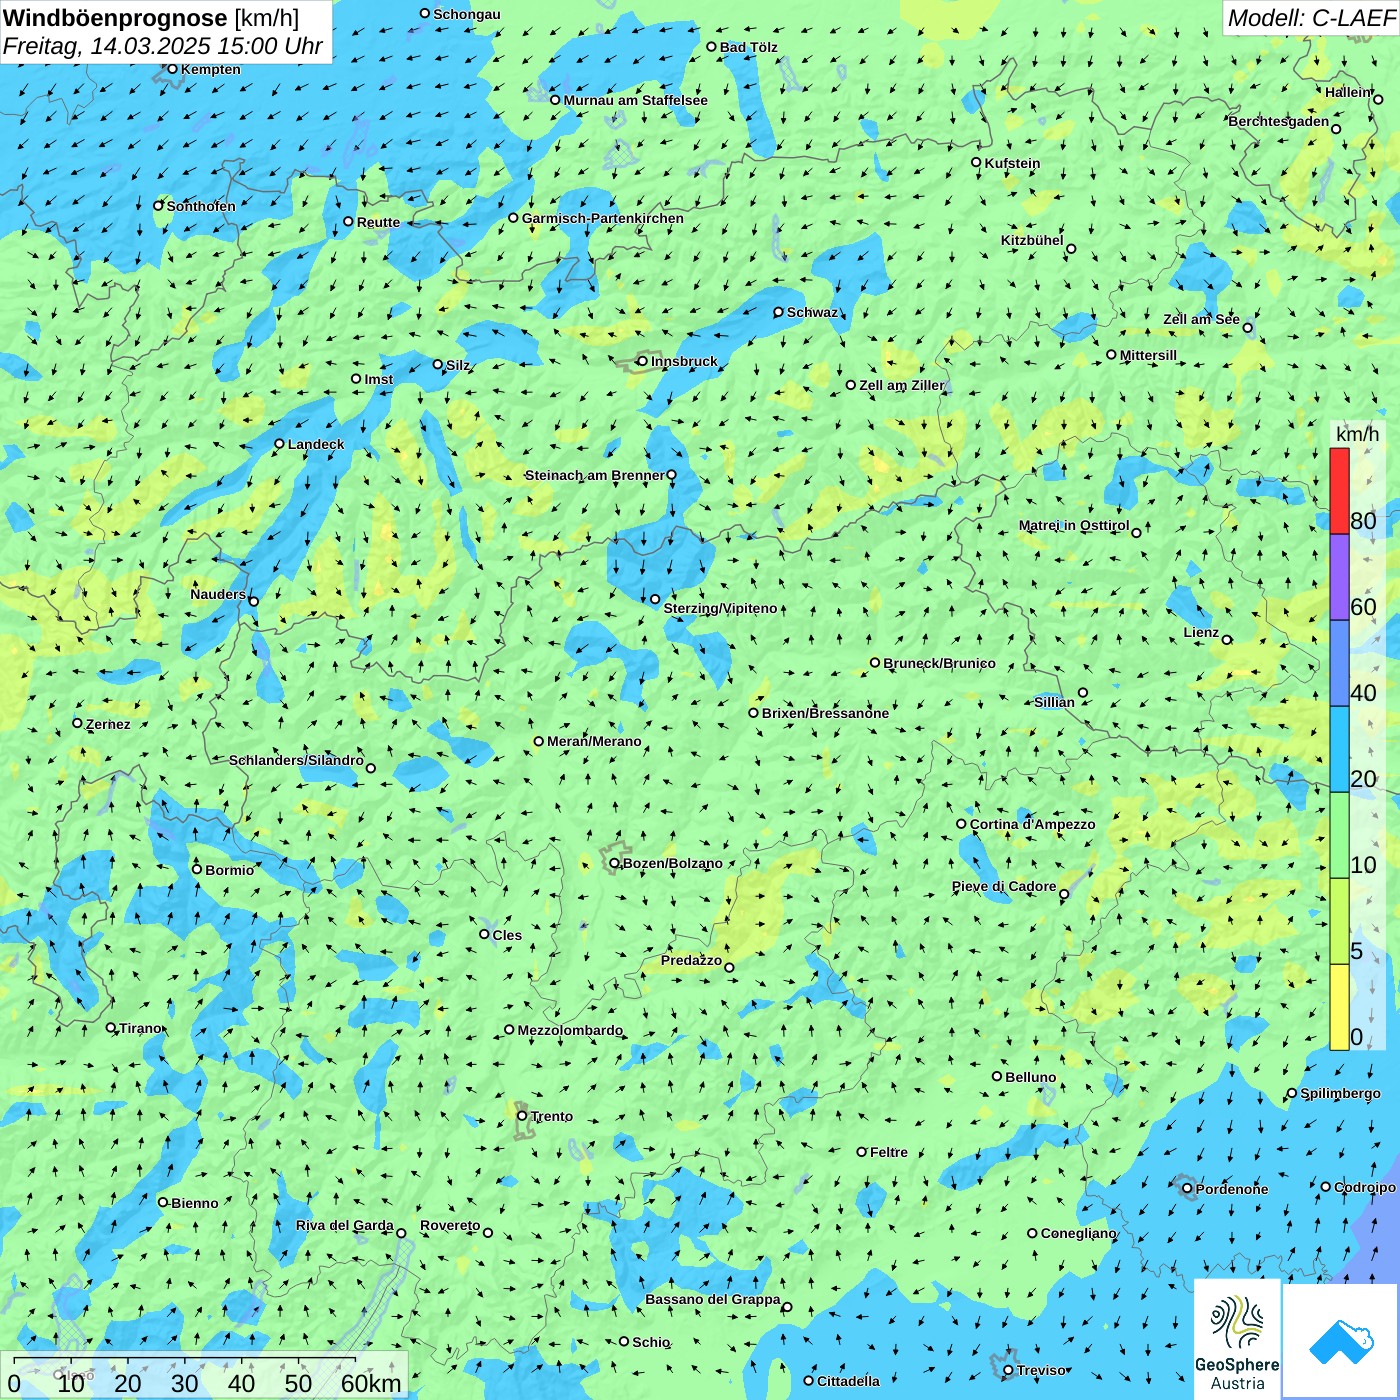
Task: Click the Cittadella label
Action: click(x=849, y=1381)
